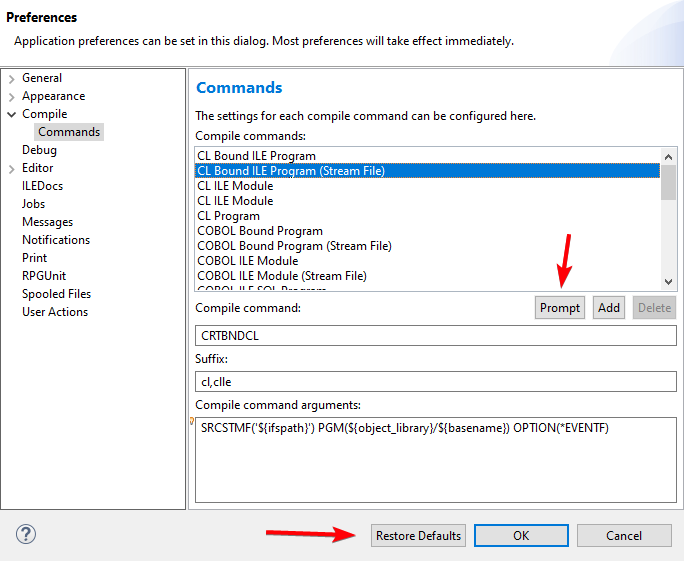The image size is (684, 561).
Task: Select Commands under Compile
Action: (69, 132)
